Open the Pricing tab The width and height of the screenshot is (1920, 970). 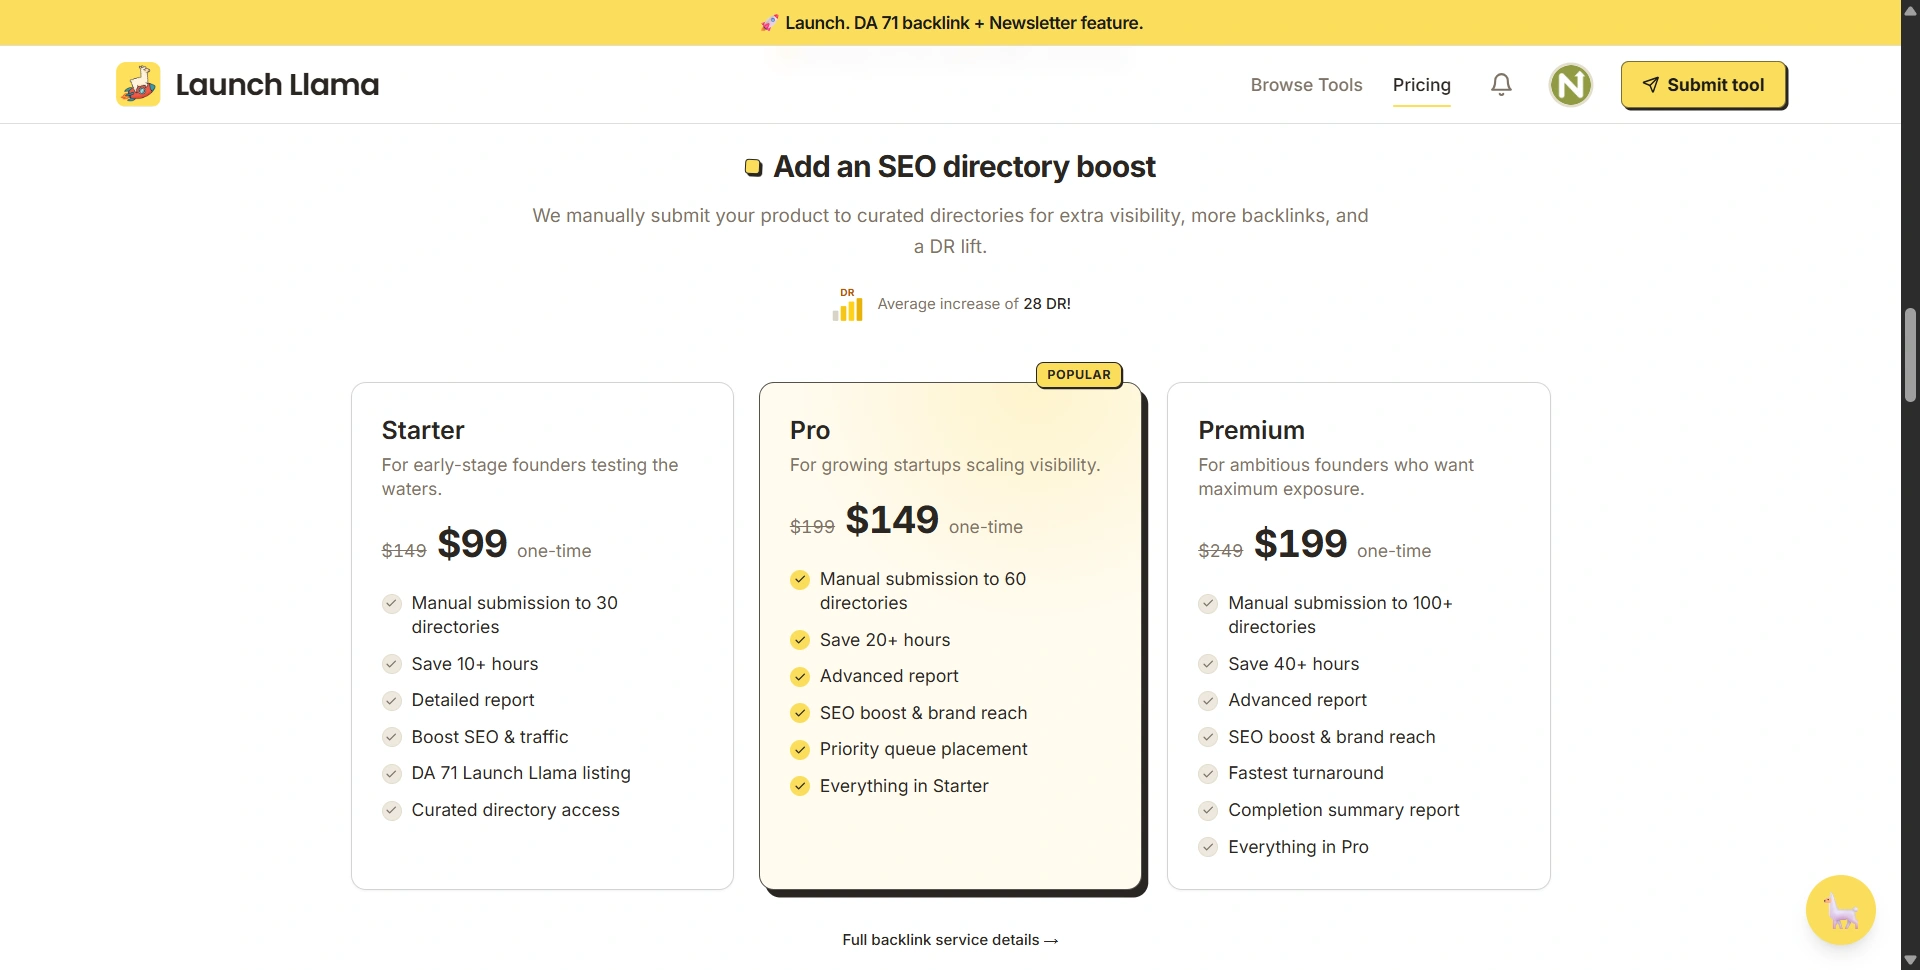1421,85
